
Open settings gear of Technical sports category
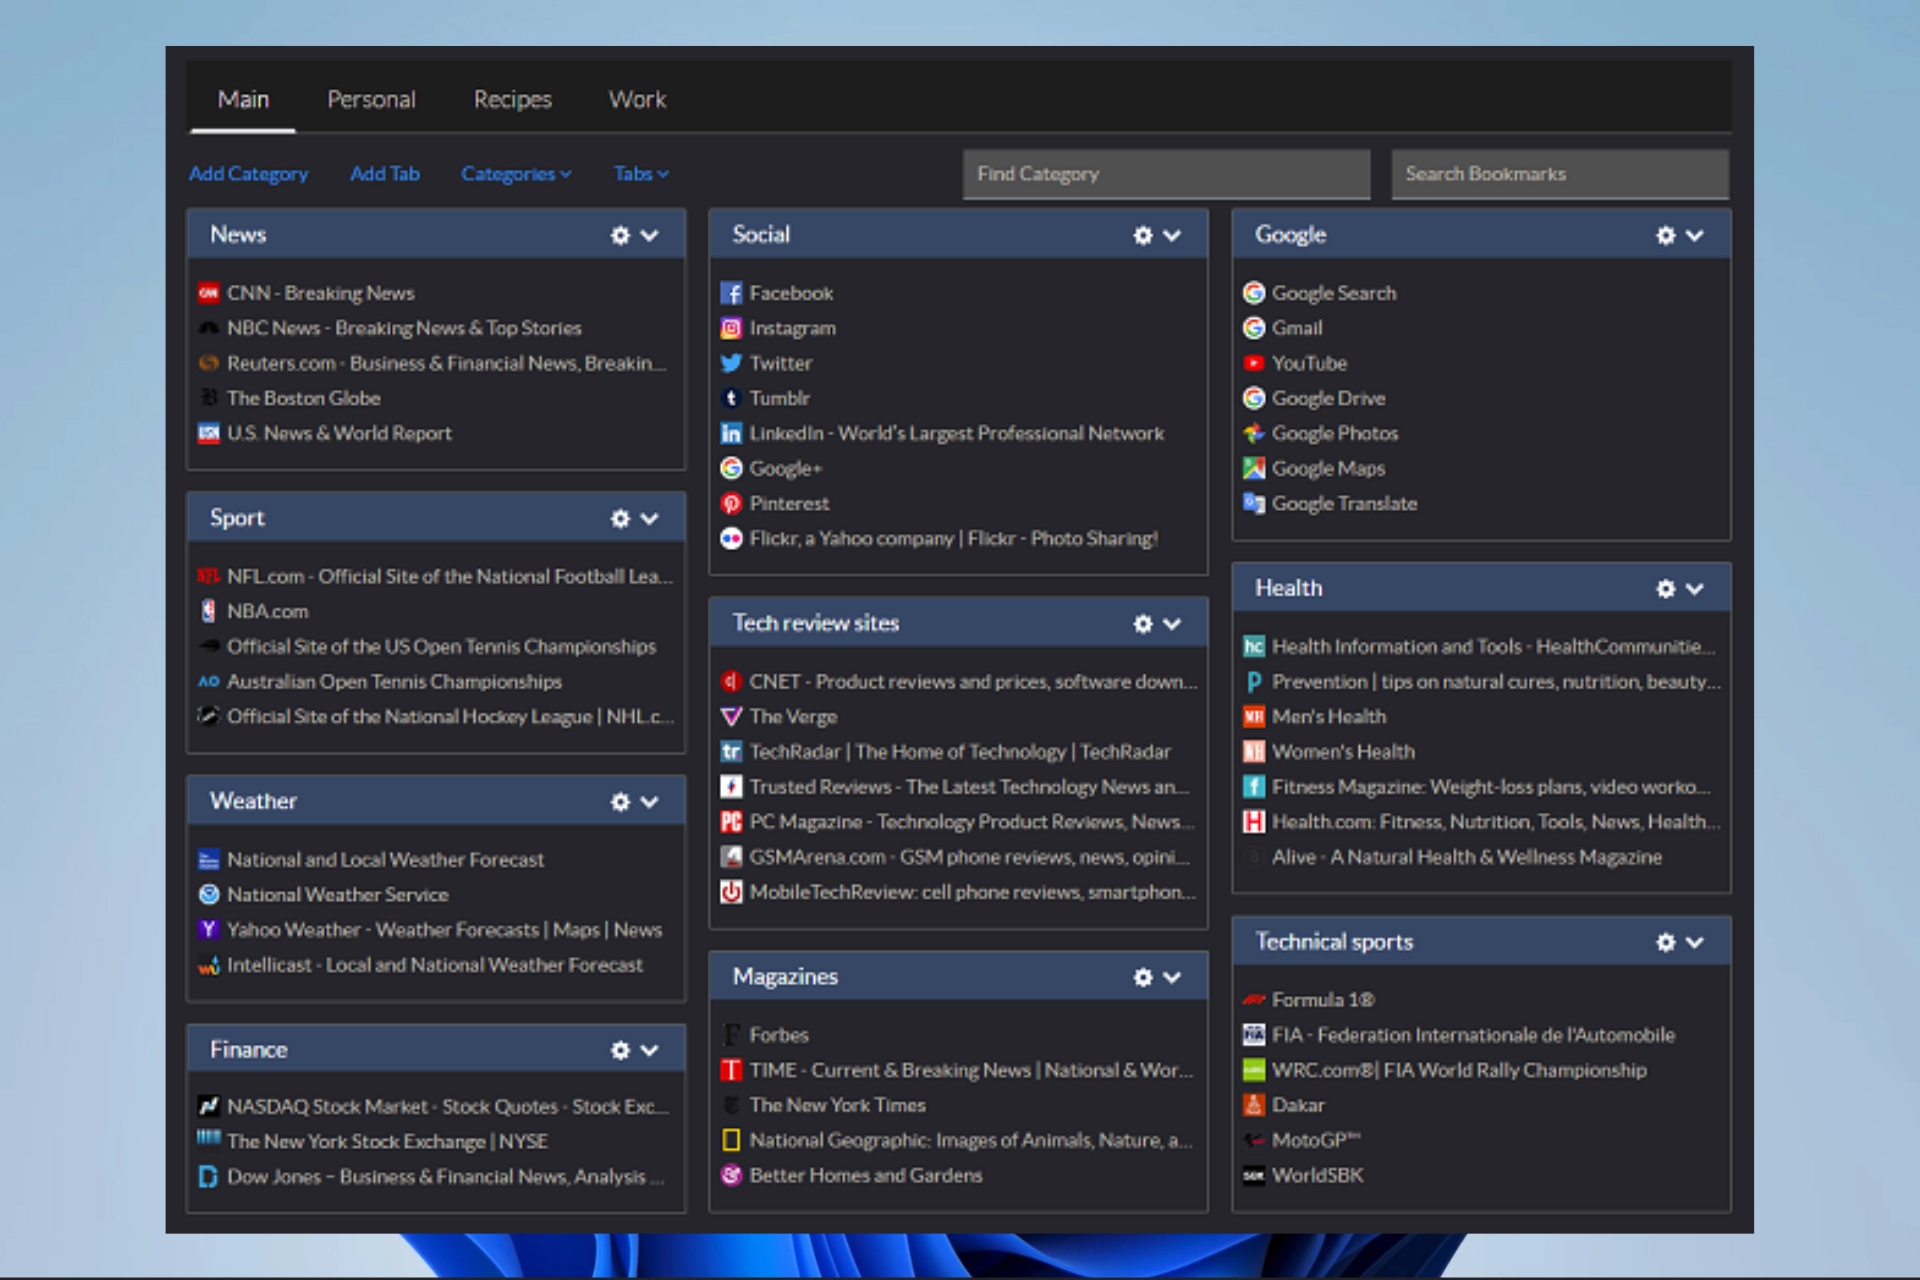coord(1665,942)
